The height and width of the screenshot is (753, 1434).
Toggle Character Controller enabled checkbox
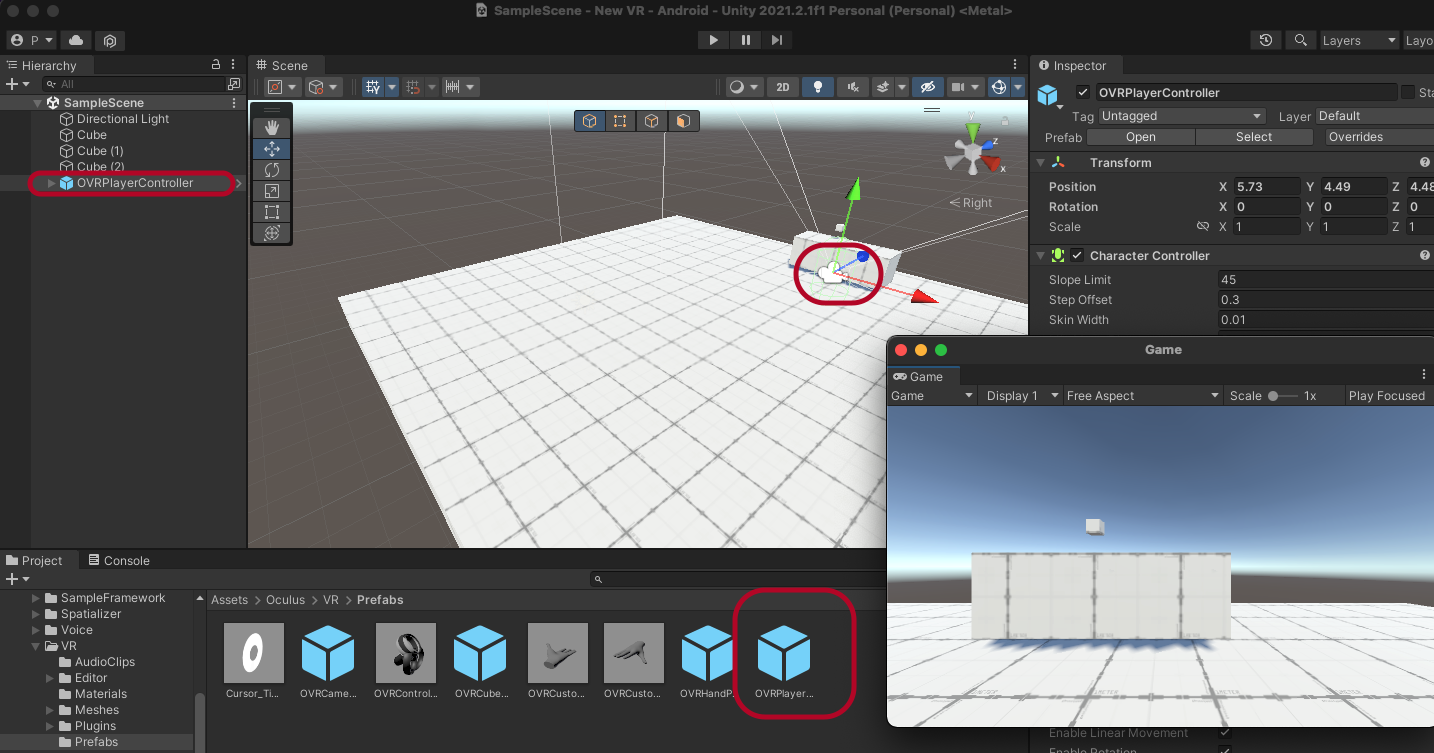pyautogui.click(x=1077, y=255)
